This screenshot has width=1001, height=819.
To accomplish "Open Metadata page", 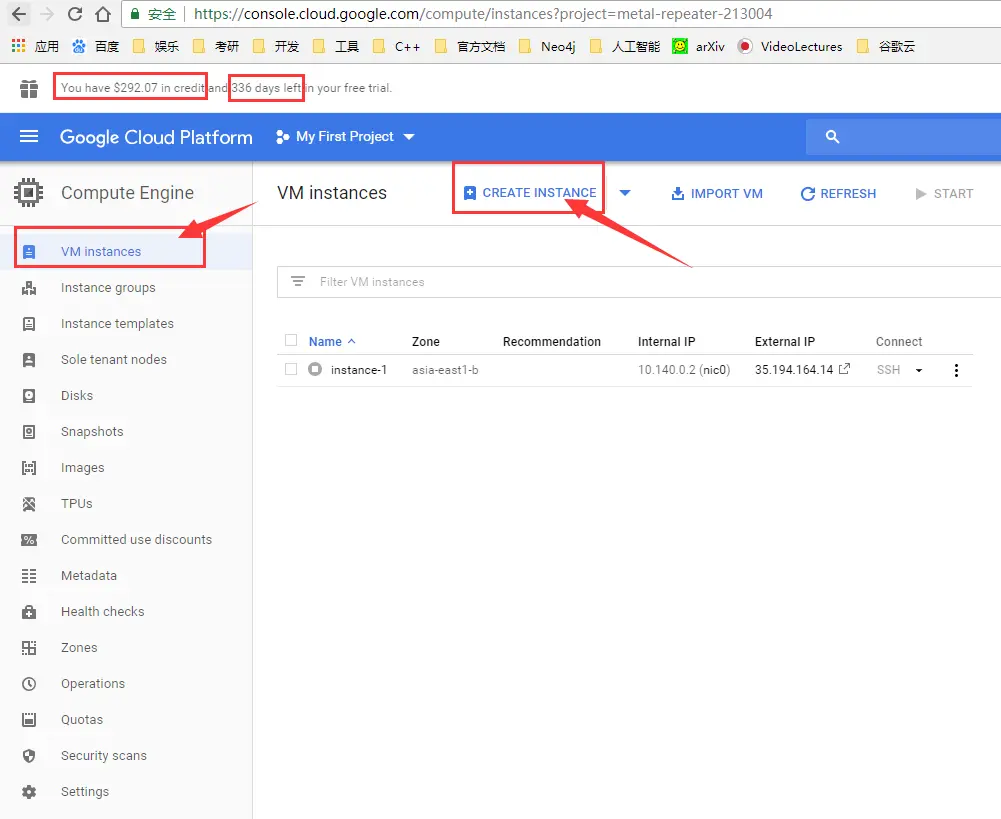I will (89, 576).
